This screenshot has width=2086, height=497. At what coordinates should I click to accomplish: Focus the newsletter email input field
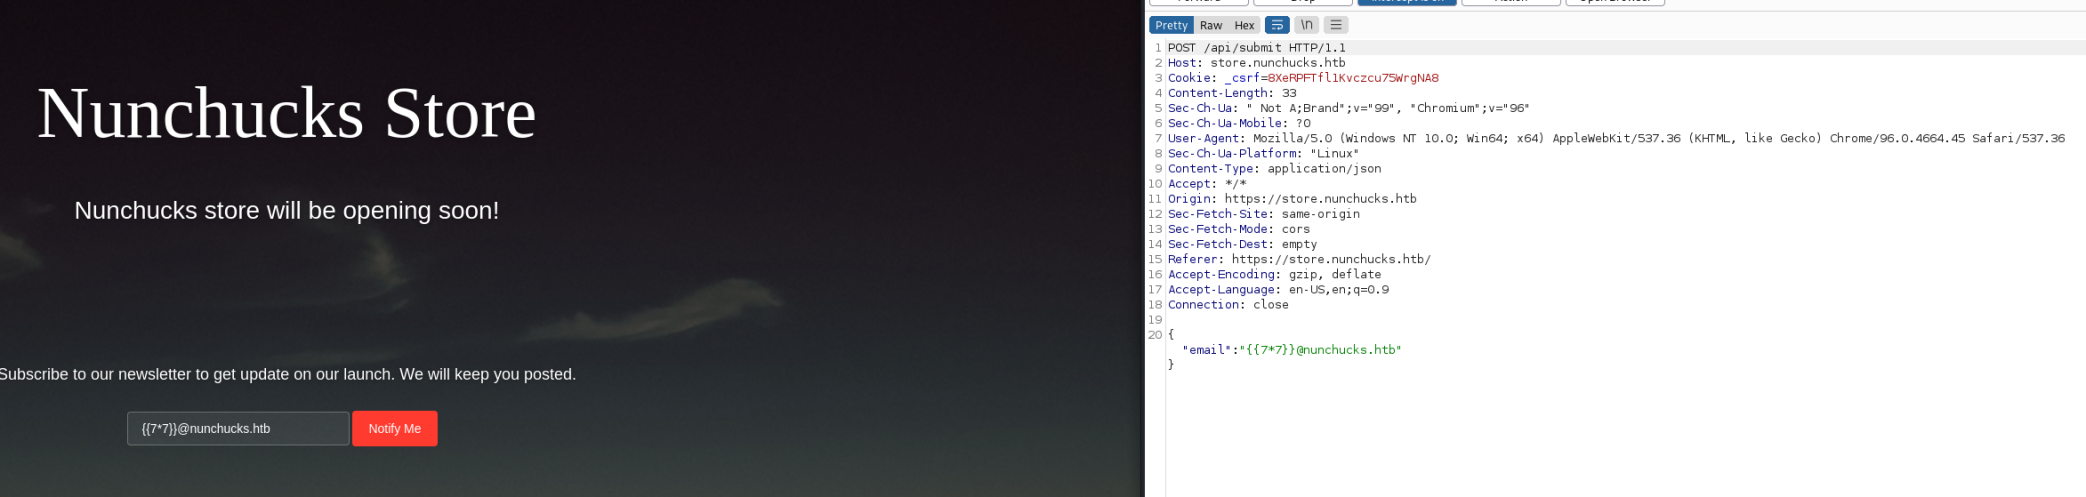238,428
